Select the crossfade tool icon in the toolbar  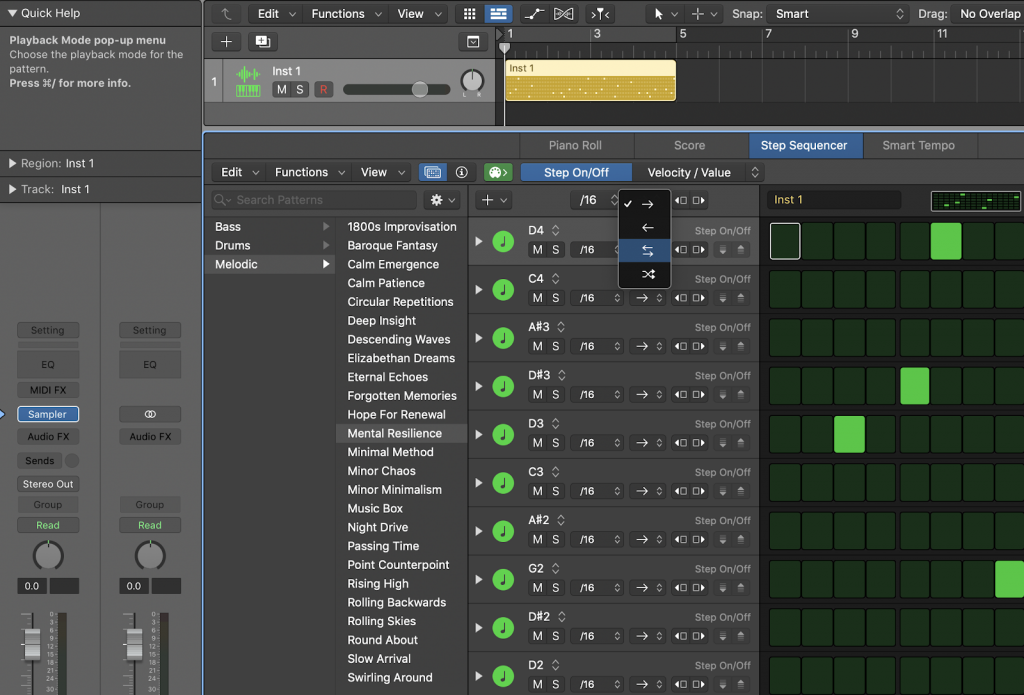coord(561,14)
